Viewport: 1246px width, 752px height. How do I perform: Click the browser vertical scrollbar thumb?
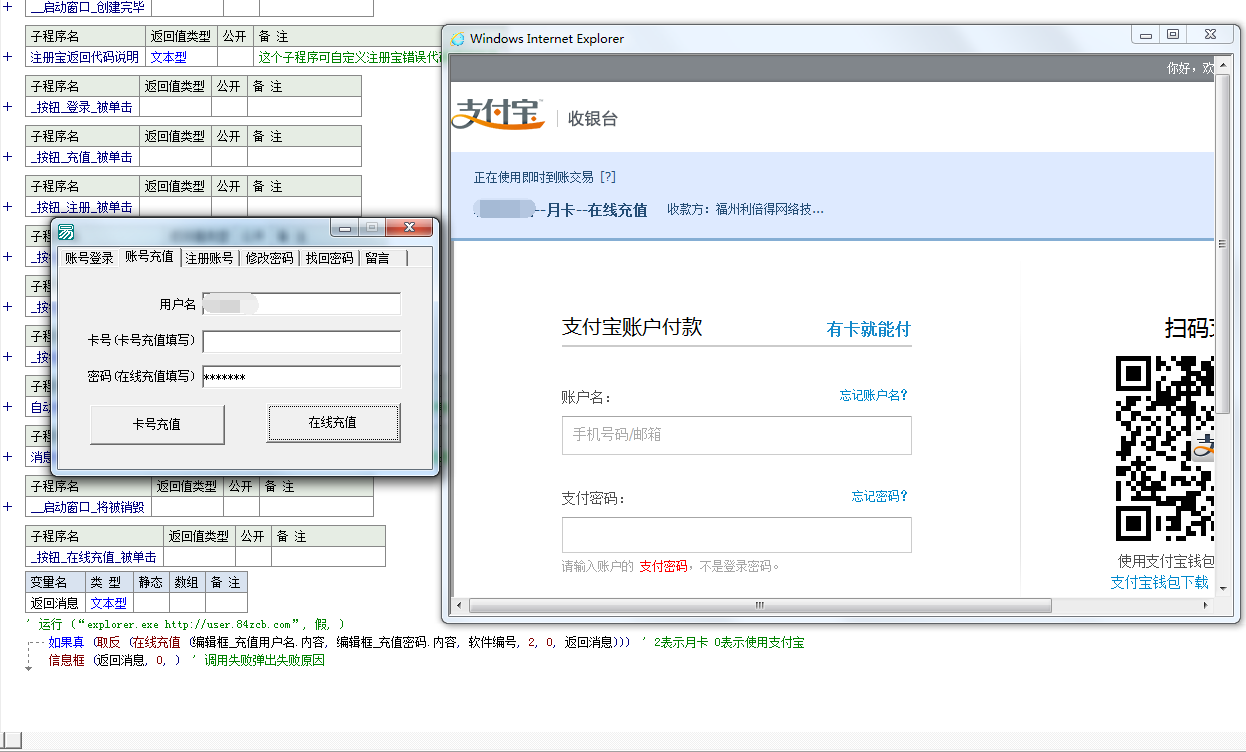click(1223, 243)
